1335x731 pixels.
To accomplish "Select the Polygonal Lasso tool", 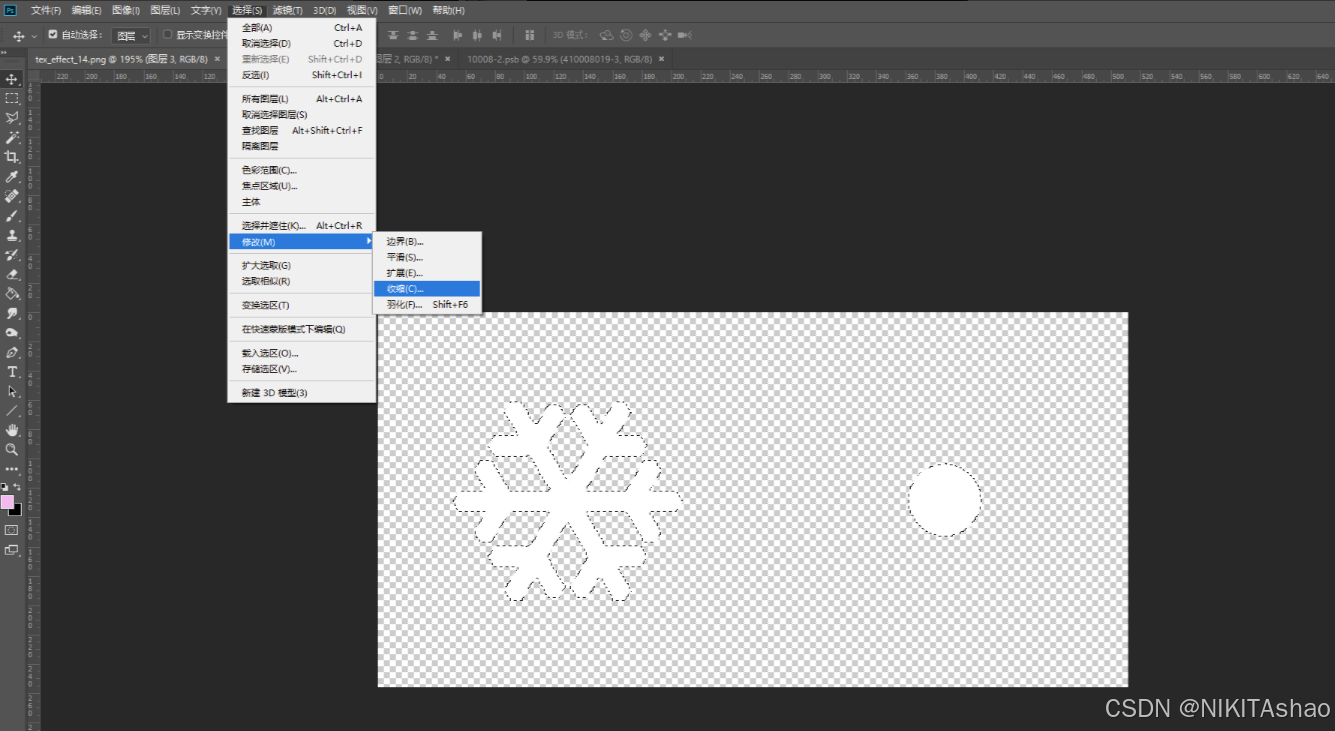I will coord(12,118).
